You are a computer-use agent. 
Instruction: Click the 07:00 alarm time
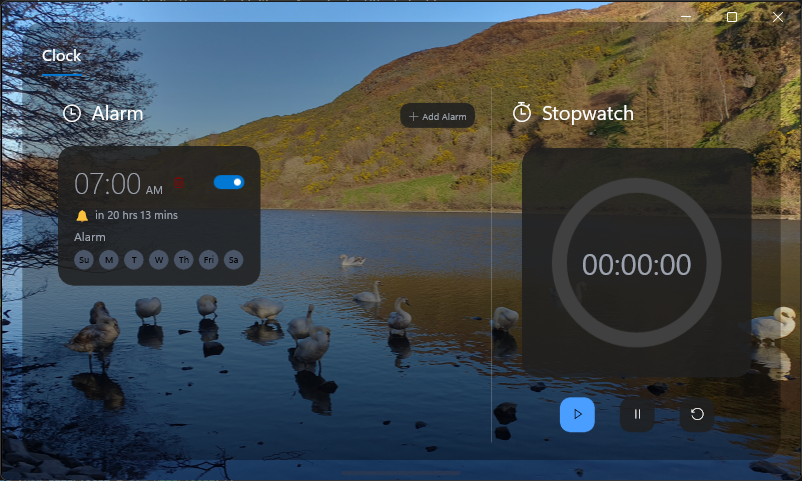click(x=107, y=184)
